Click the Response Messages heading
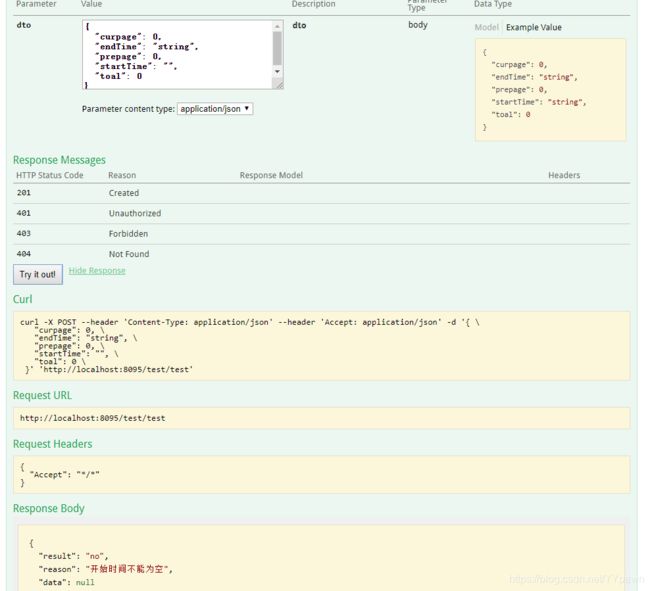 [x=59, y=160]
